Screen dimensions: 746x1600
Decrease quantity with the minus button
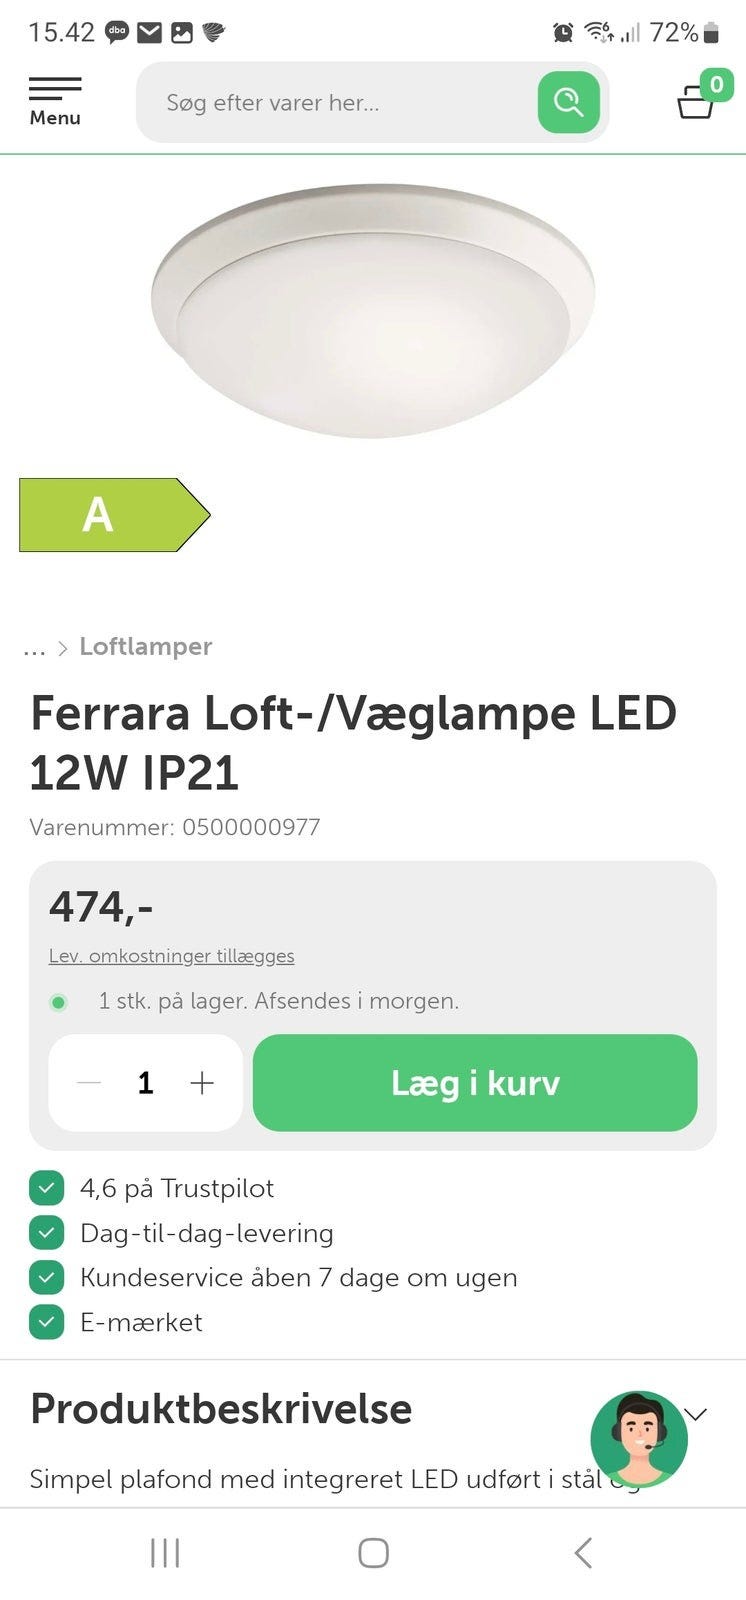(89, 1083)
